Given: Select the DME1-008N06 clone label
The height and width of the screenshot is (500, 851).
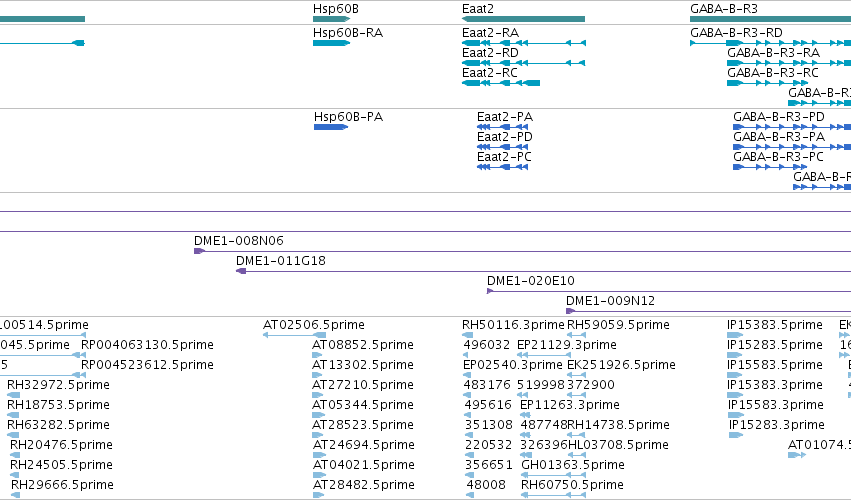Looking at the screenshot, I should point(239,240).
